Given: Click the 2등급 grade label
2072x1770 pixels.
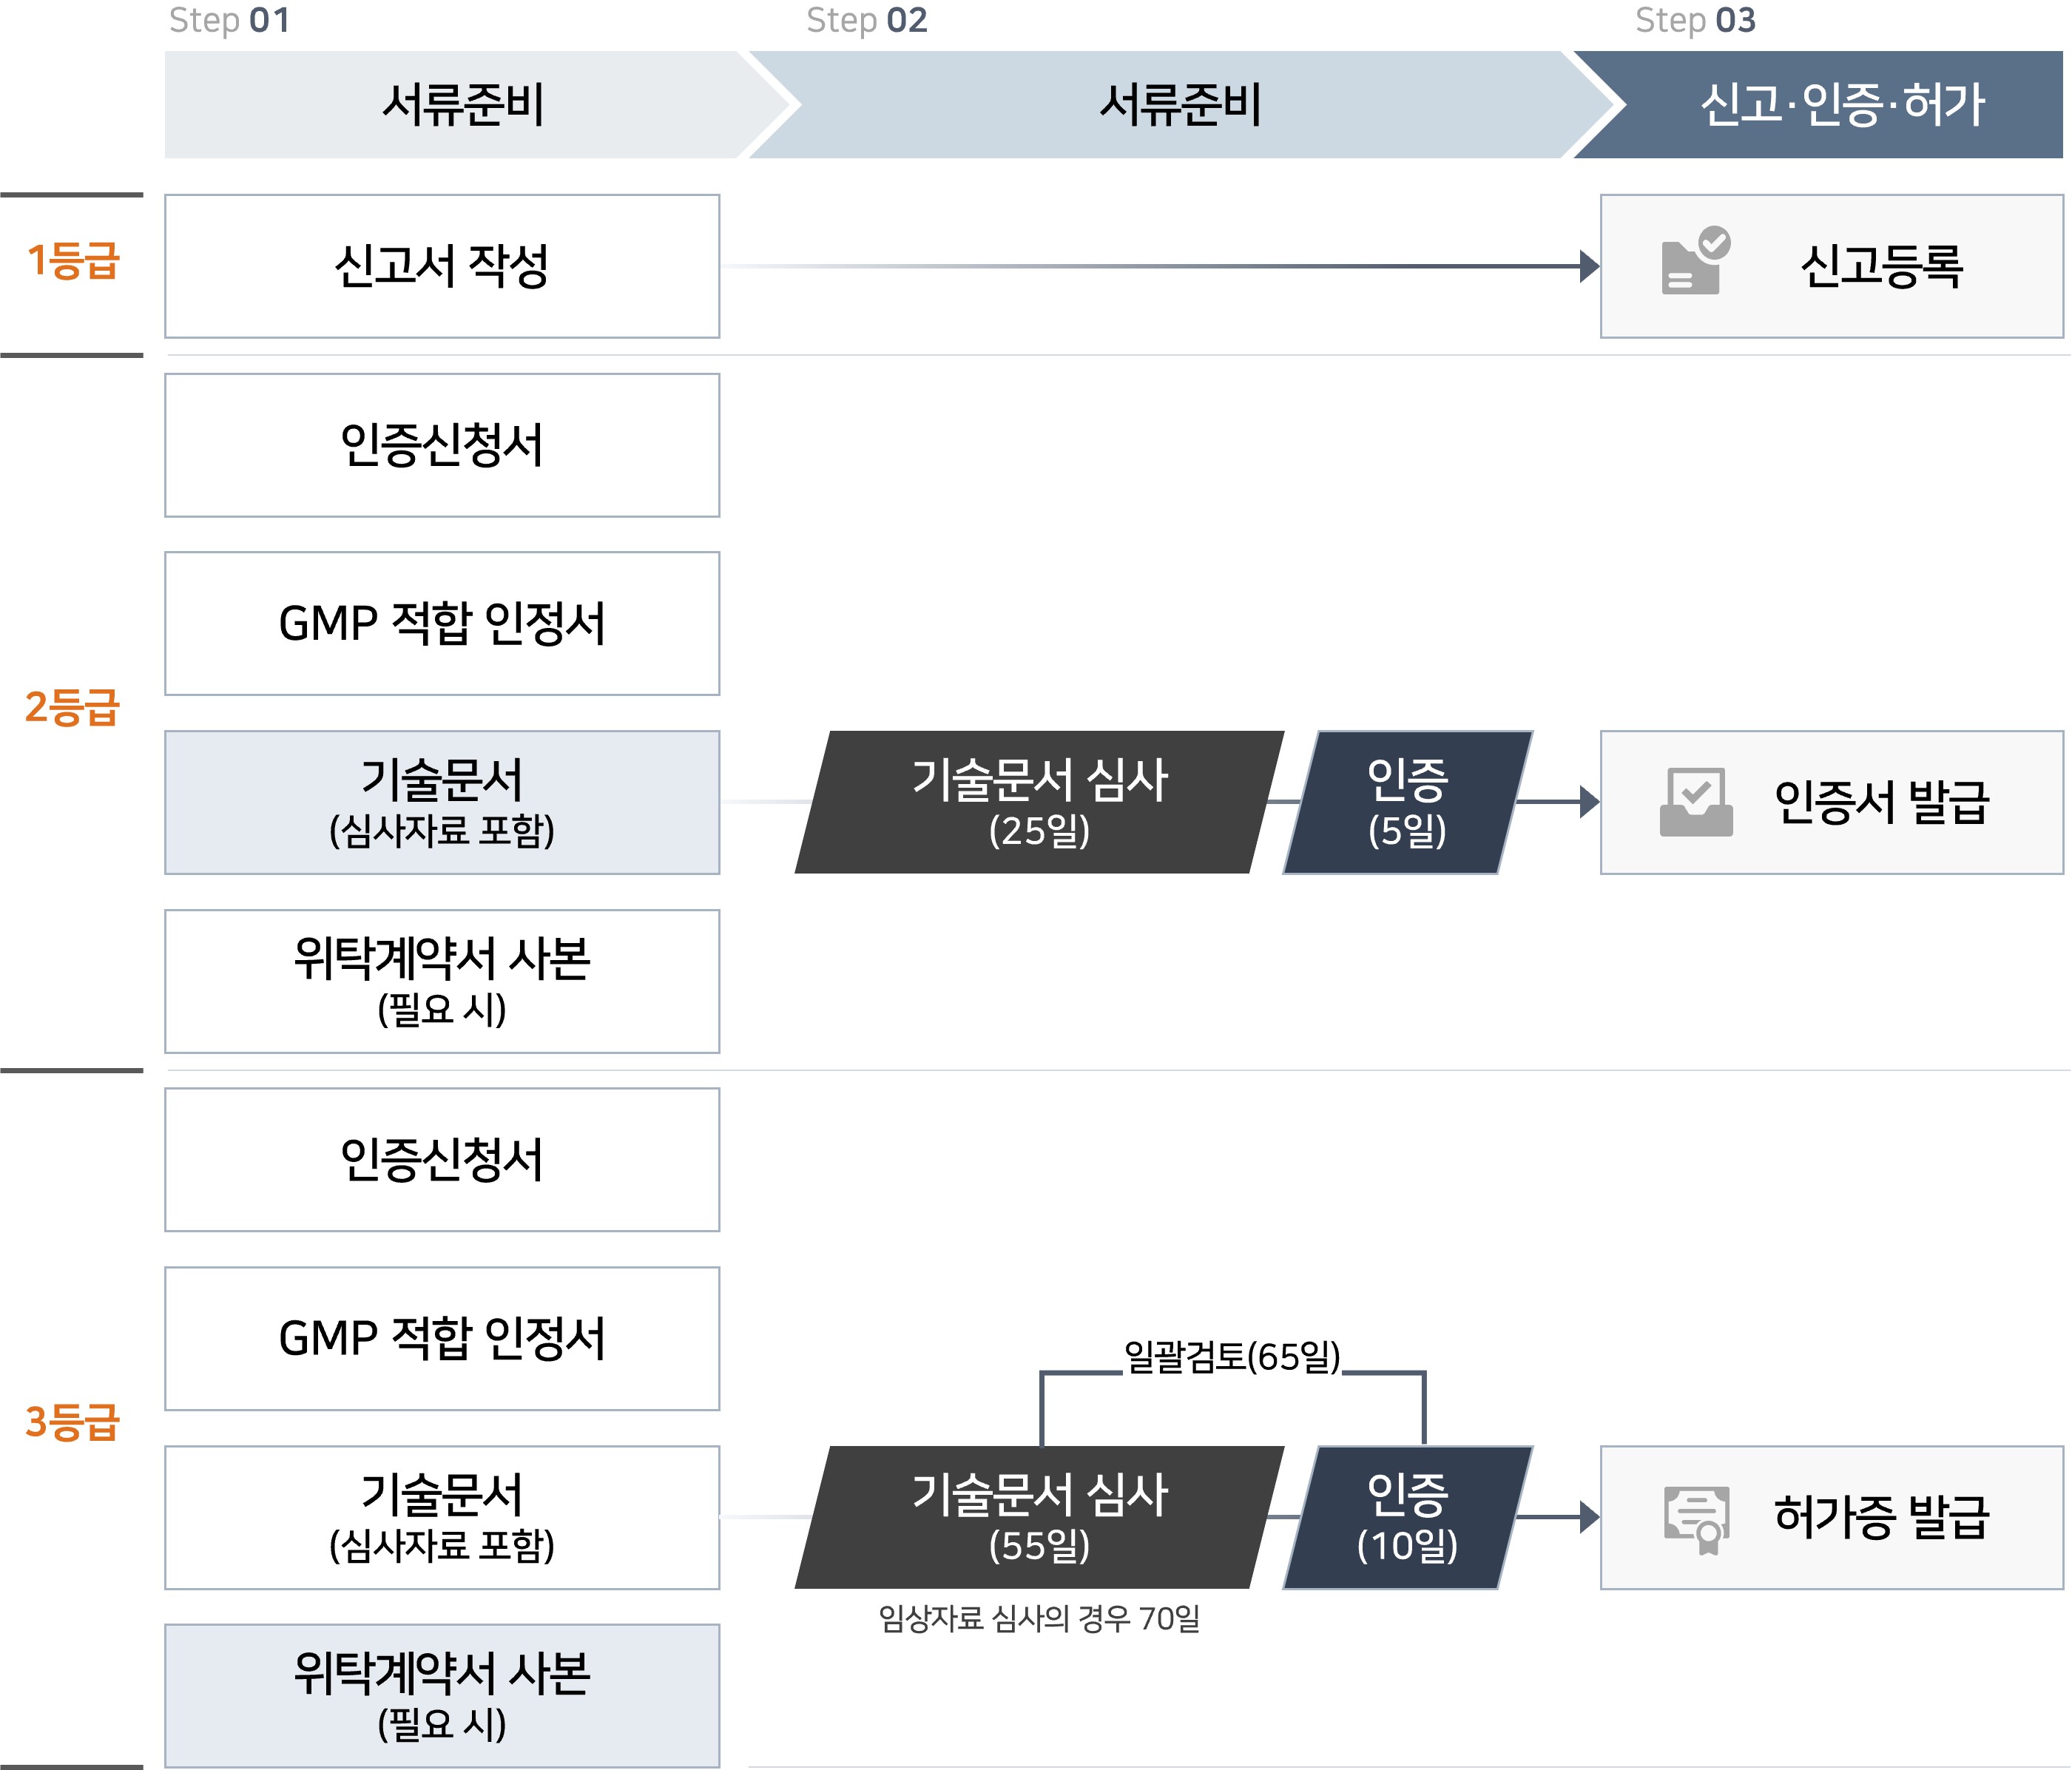Looking at the screenshot, I should coord(72,707).
